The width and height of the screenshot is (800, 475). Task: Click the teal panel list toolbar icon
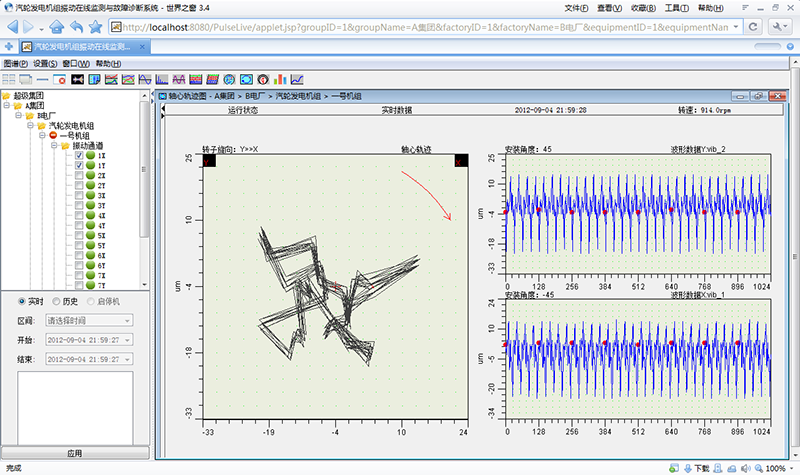point(94,79)
